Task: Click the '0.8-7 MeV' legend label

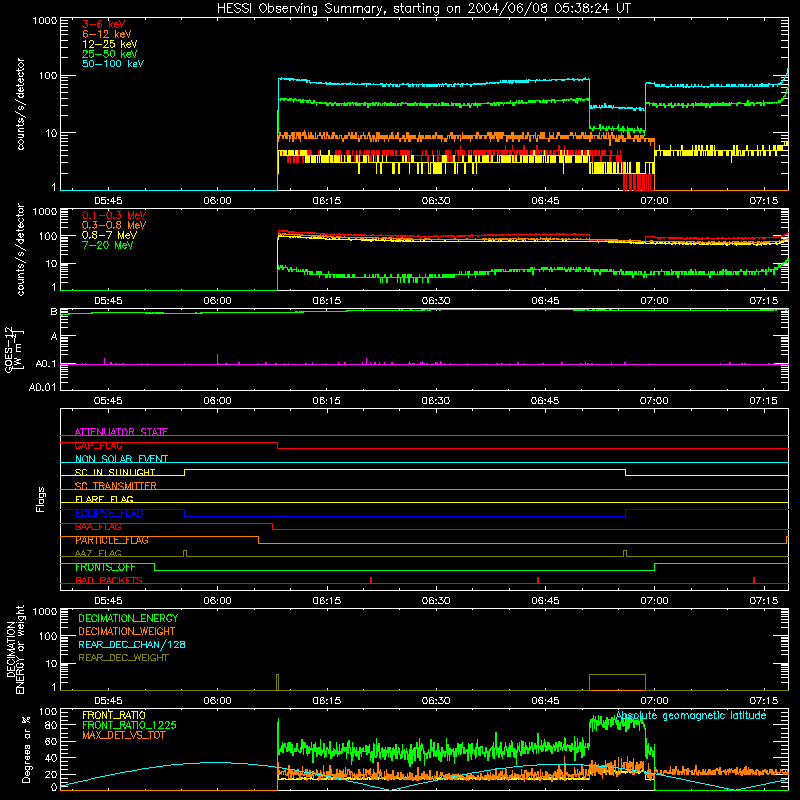Action: click(109, 235)
